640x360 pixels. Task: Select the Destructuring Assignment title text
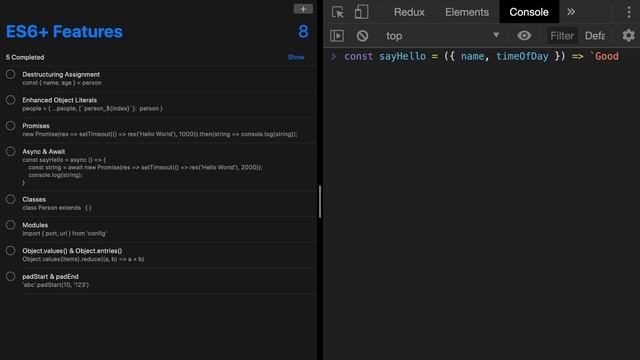tap(61, 74)
